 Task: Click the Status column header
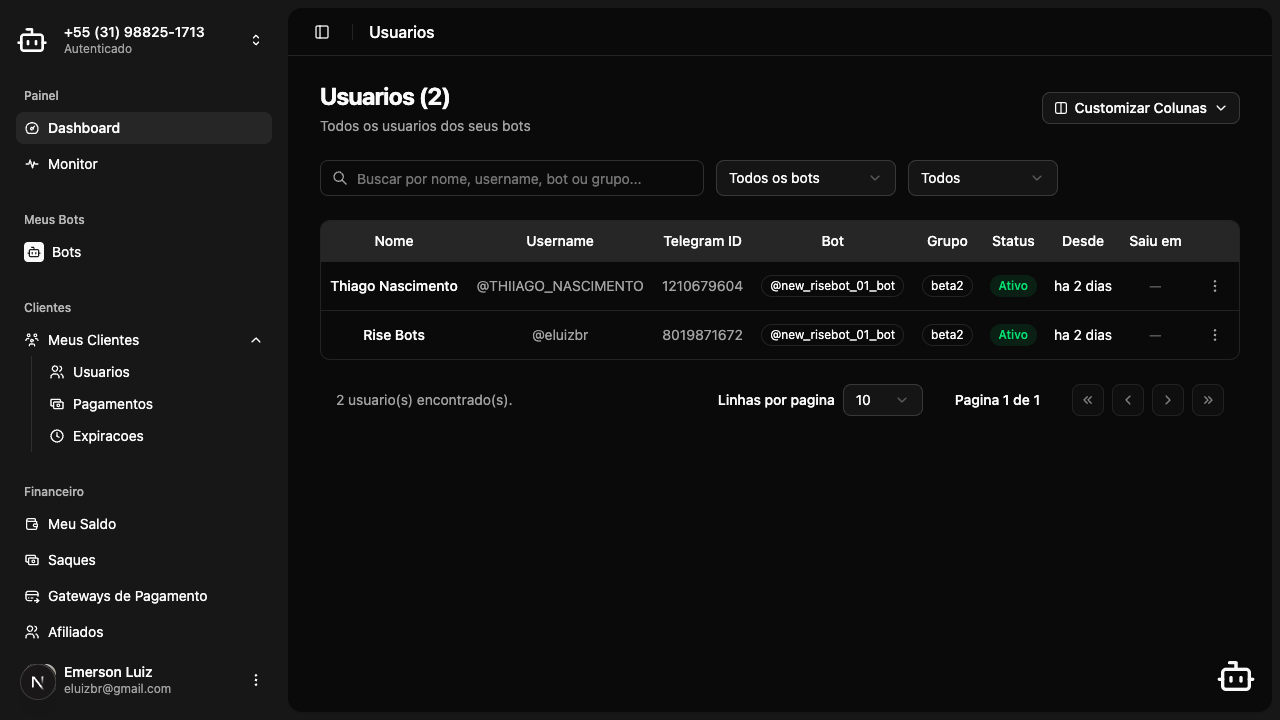pos(1013,241)
